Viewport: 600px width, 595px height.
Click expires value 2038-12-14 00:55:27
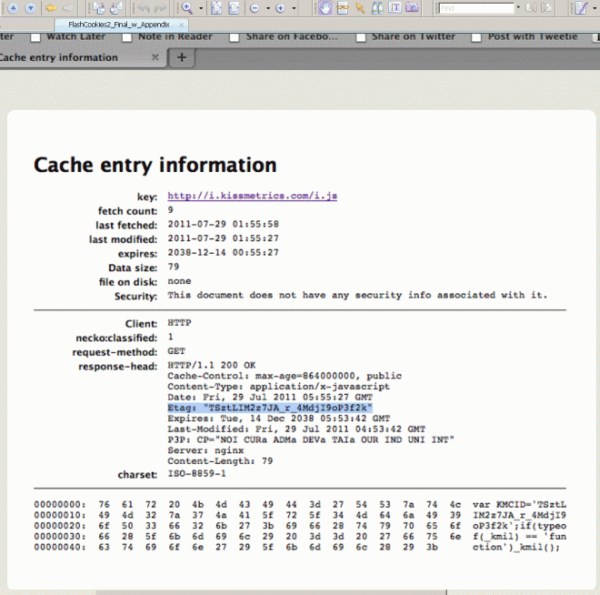click(223, 253)
